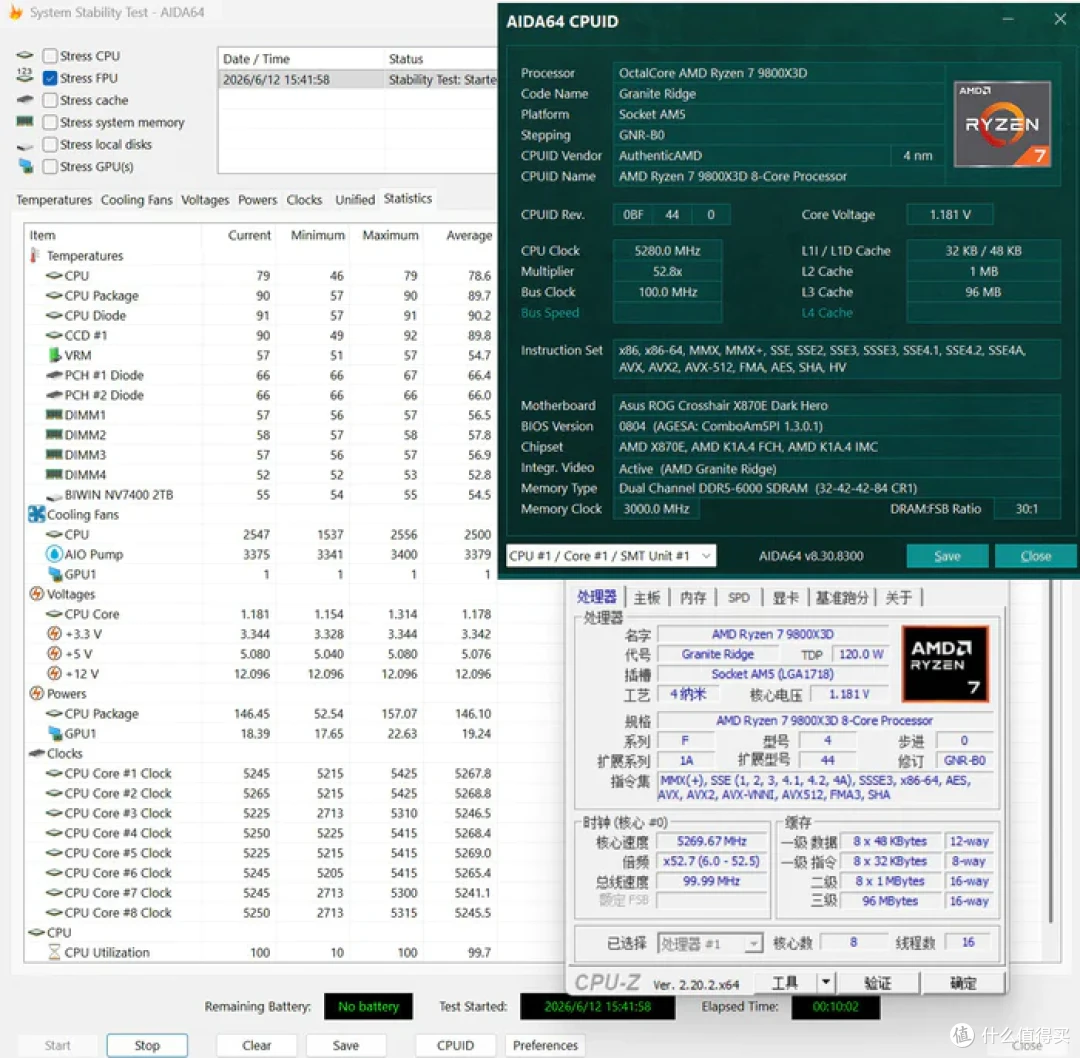
Task: Click the Minimum column header
Action: point(318,236)
